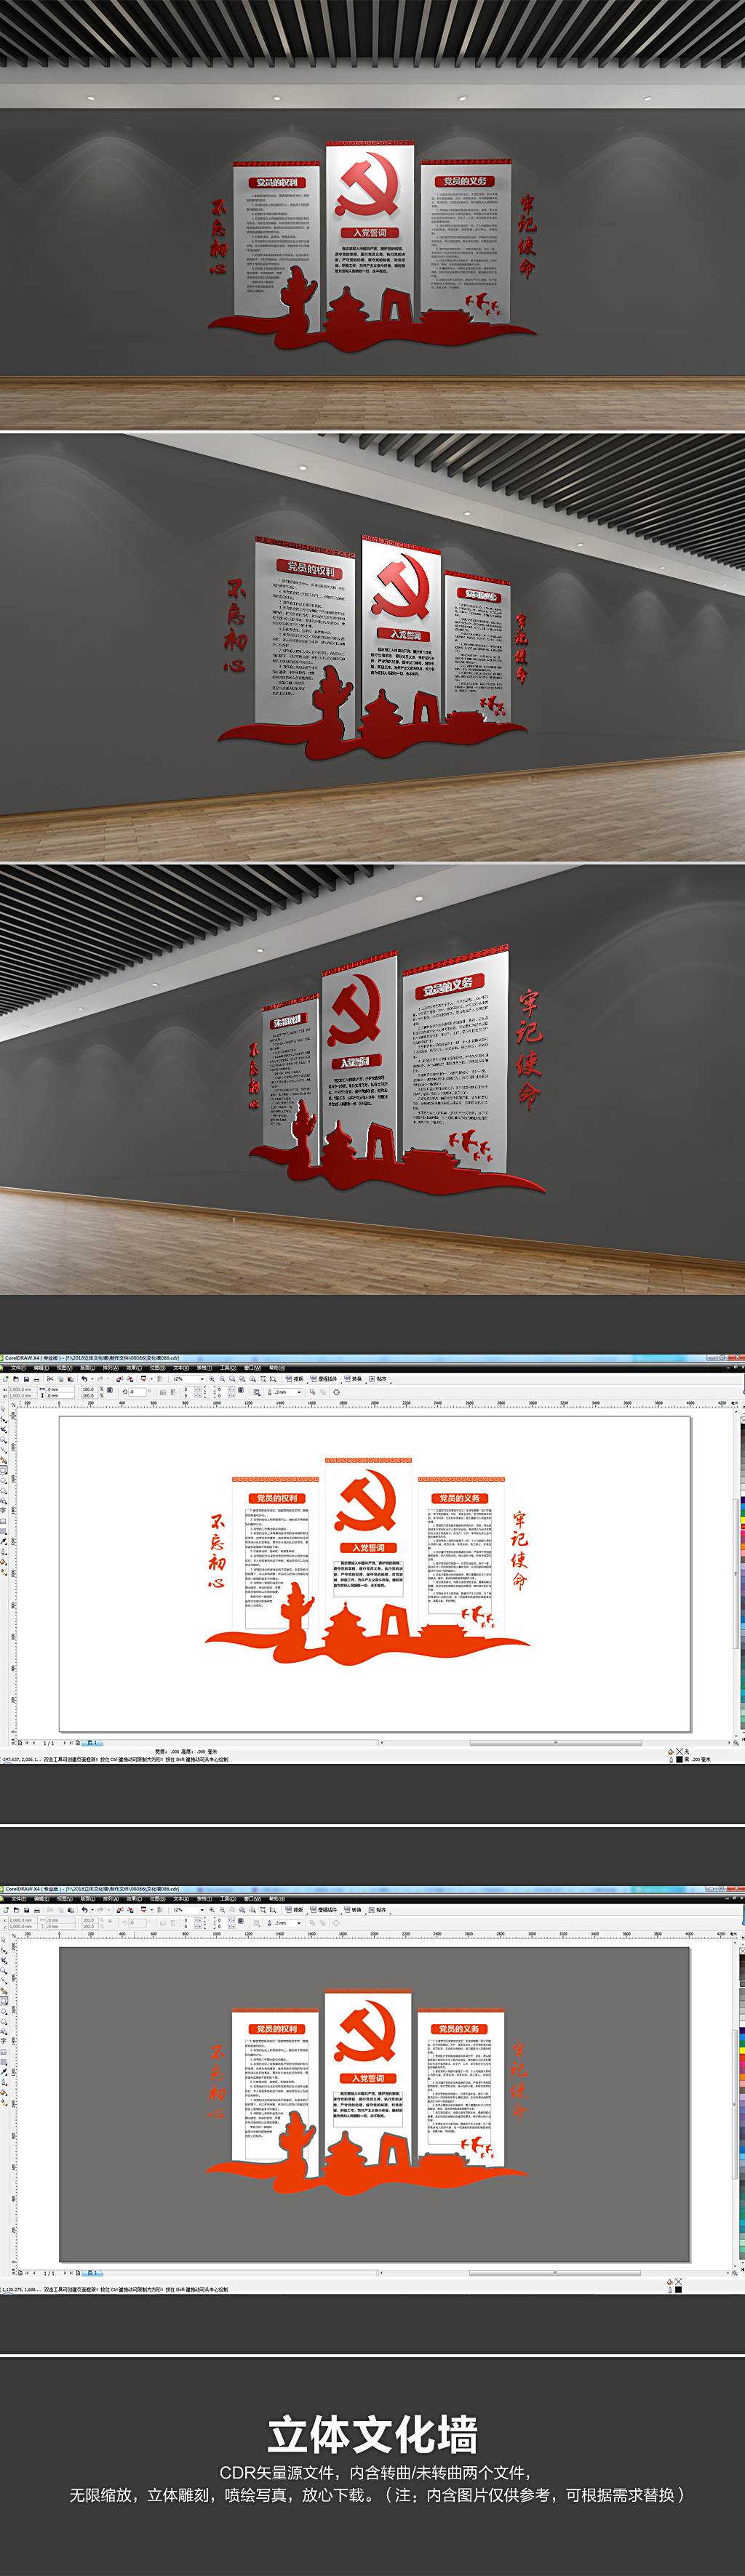Open 排列(A) menu in white-page CorelDRAW window
Viewport: 745px width, 2576px height.
coord(110,1367)
